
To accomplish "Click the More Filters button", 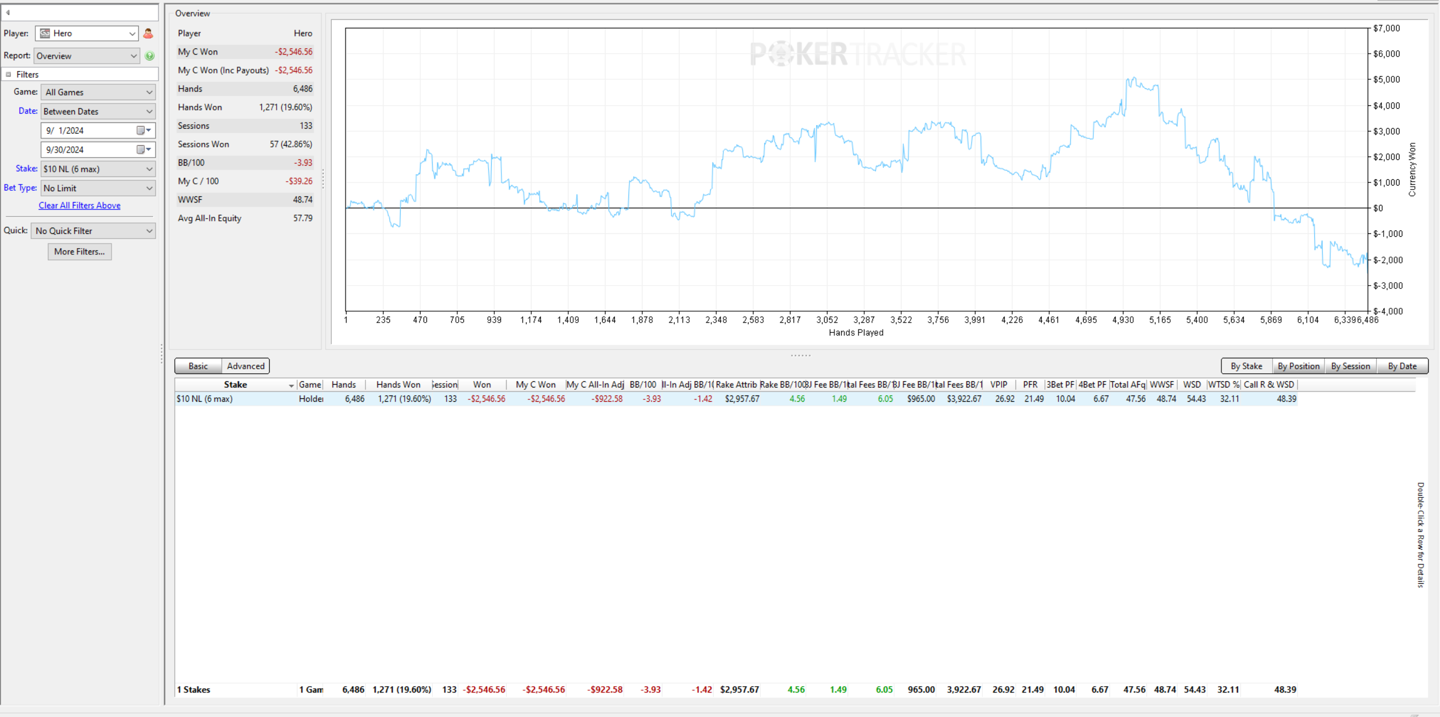I will (79, 252).
